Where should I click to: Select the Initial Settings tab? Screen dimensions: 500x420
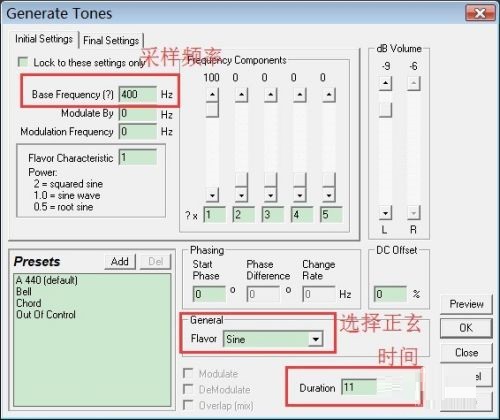click(x=44, y=39)
